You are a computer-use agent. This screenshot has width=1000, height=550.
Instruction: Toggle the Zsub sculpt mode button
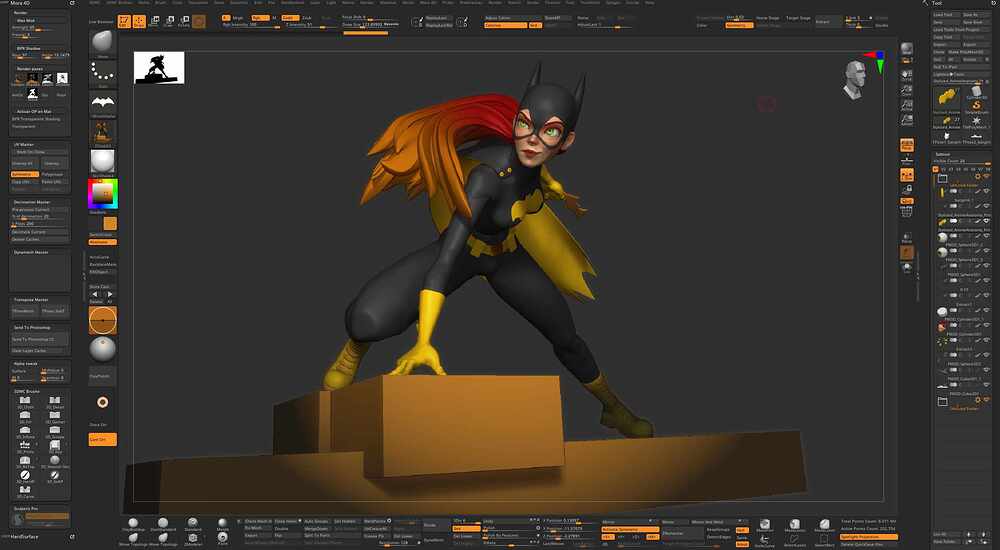click(x=307, y=18)
